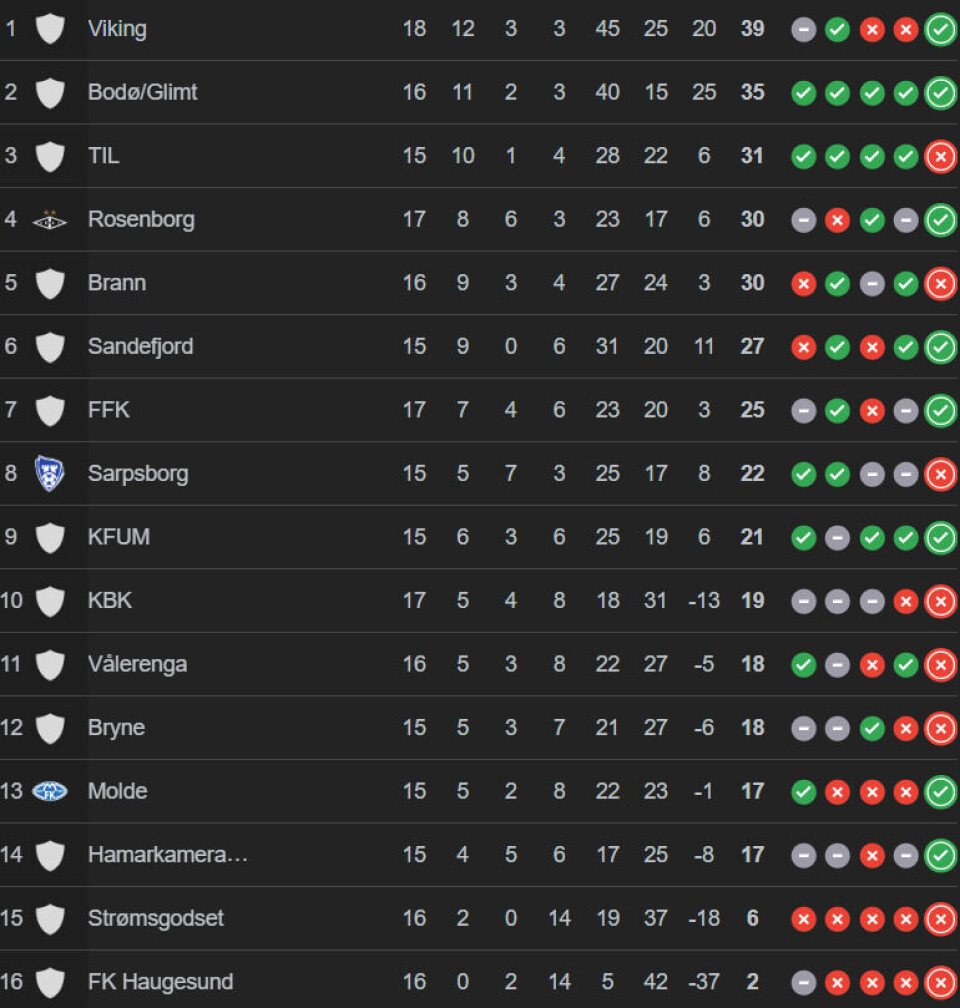This screenshot has width=960, height=1008.
Task: Click Viking's latest win result icon
Action: (940, 30)
